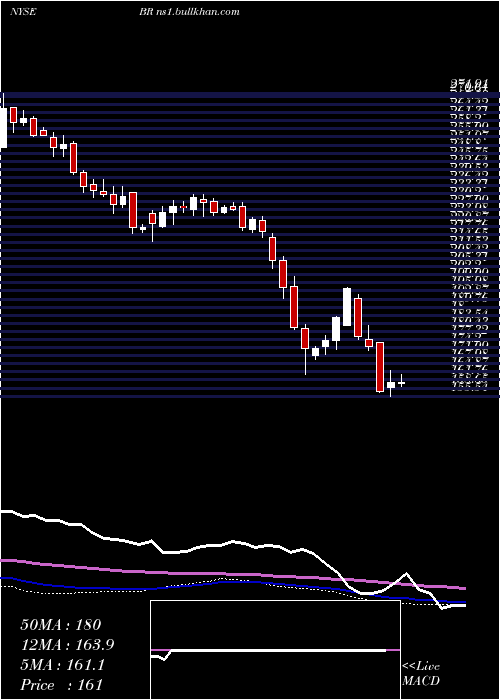500x700 pixels.
Task: Click the 12MA : 163.9 value
Action: (x=67, y=645)
